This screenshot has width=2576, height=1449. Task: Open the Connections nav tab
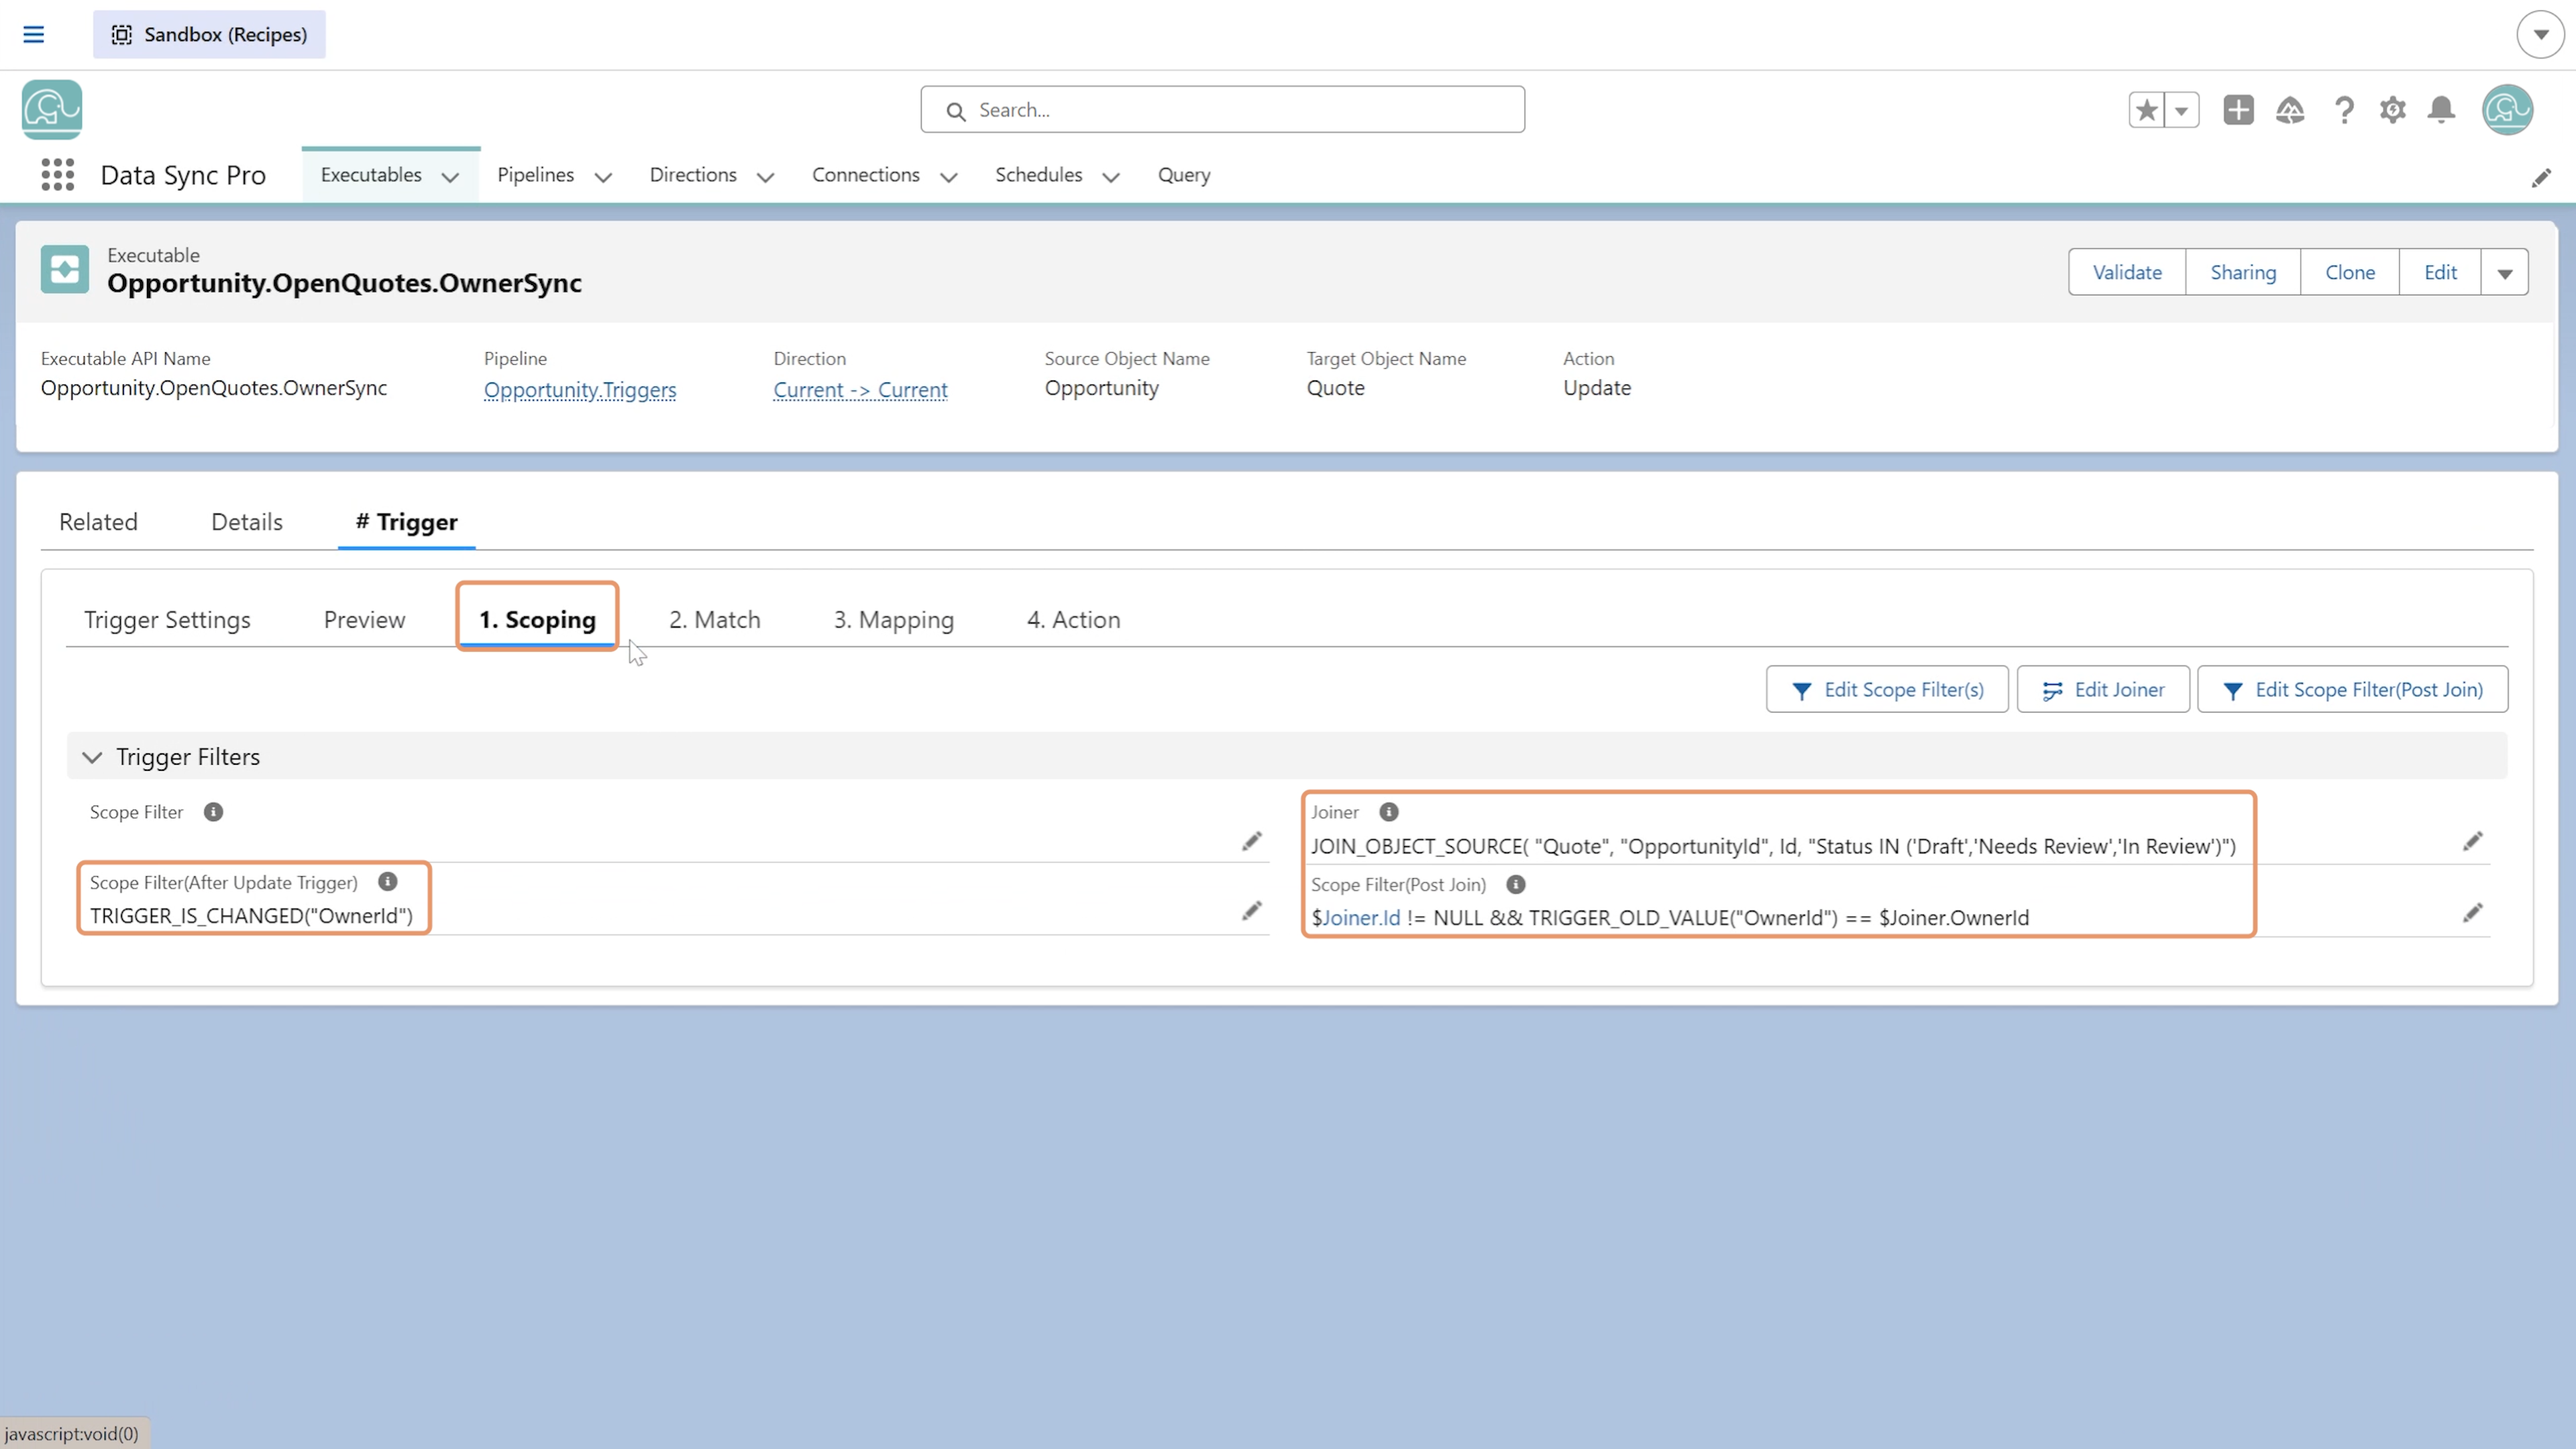point(865,175)
